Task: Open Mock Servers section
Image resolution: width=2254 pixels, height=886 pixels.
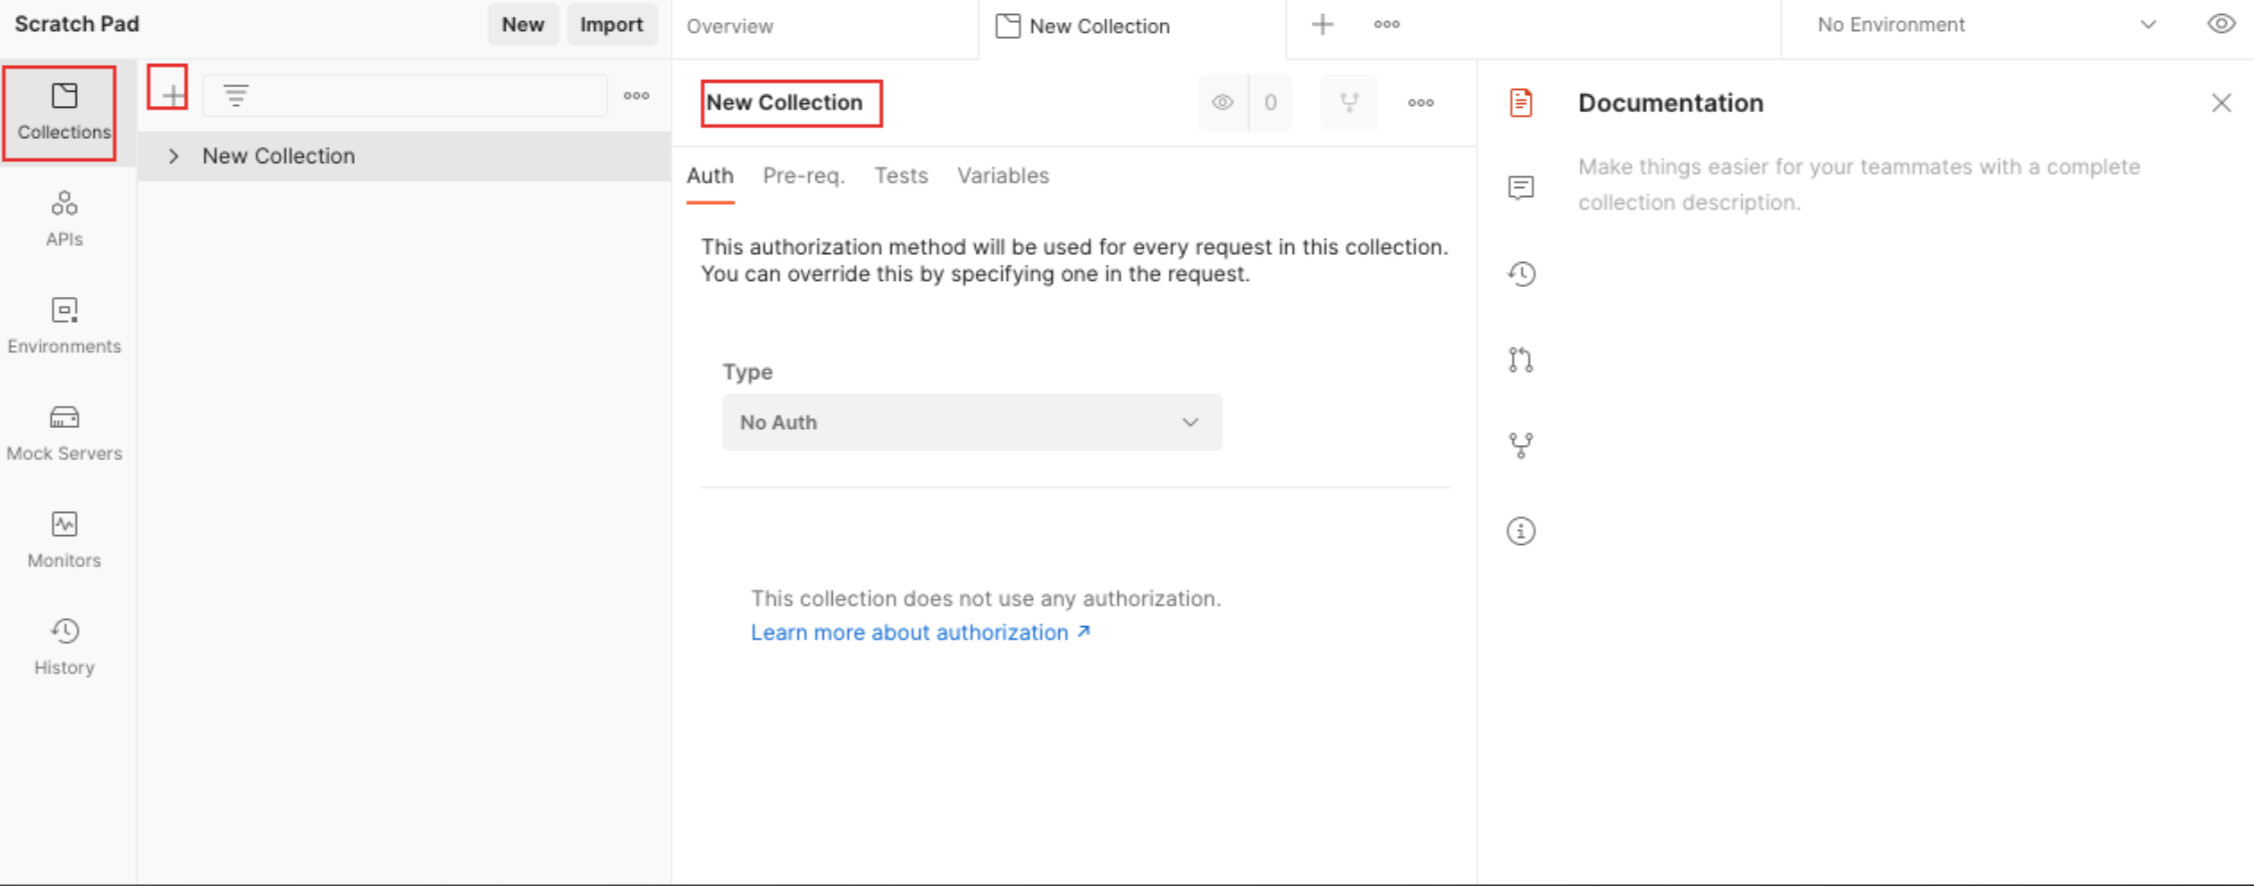Action: 64,432
